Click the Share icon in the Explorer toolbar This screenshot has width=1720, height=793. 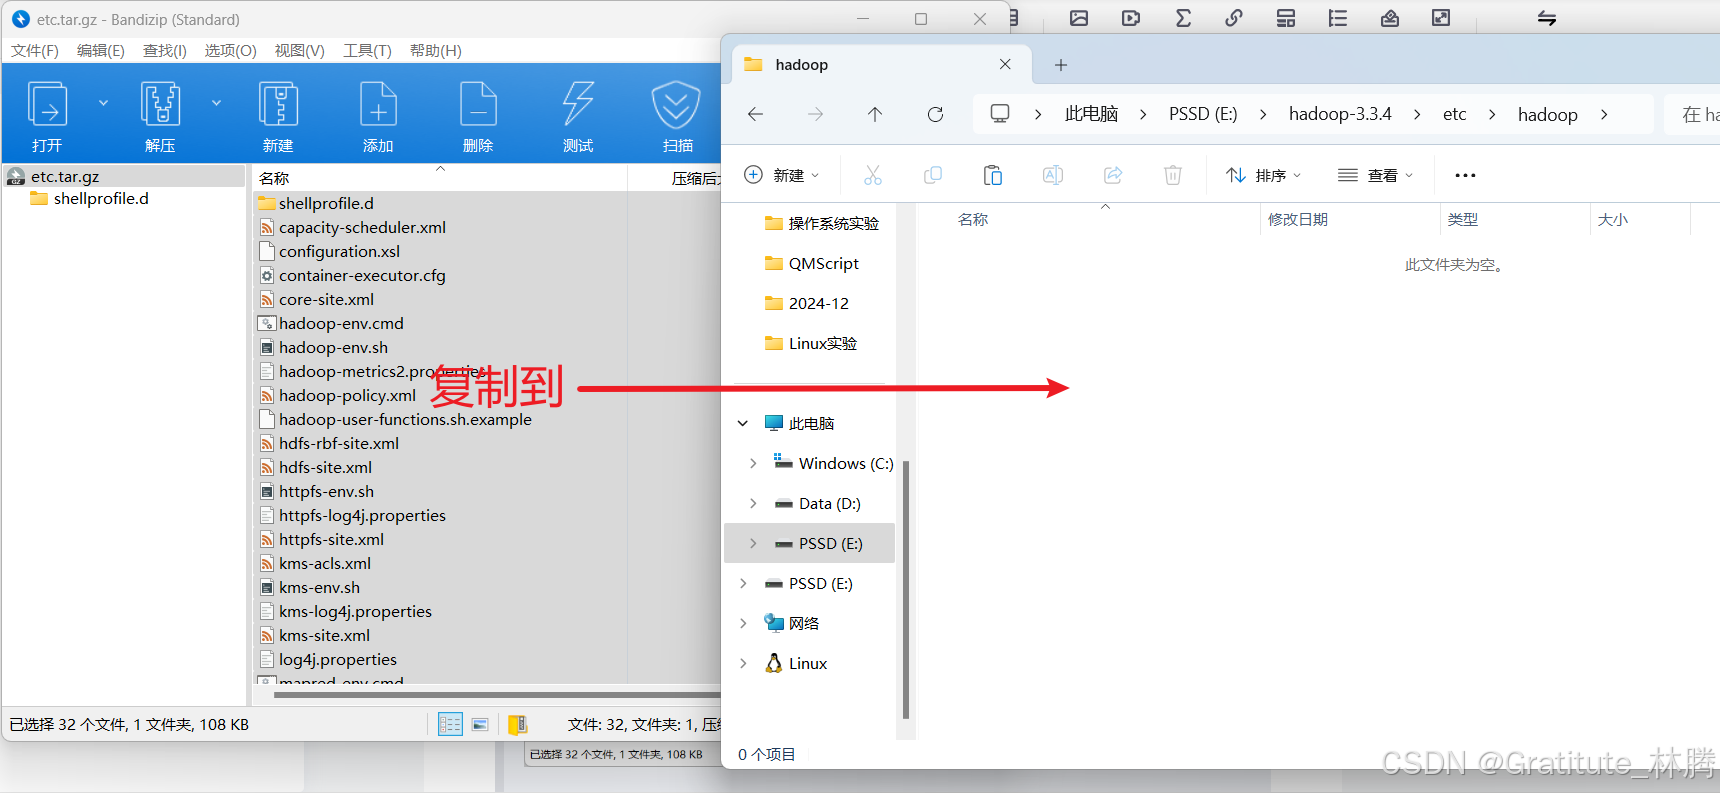pos(1113,175)
